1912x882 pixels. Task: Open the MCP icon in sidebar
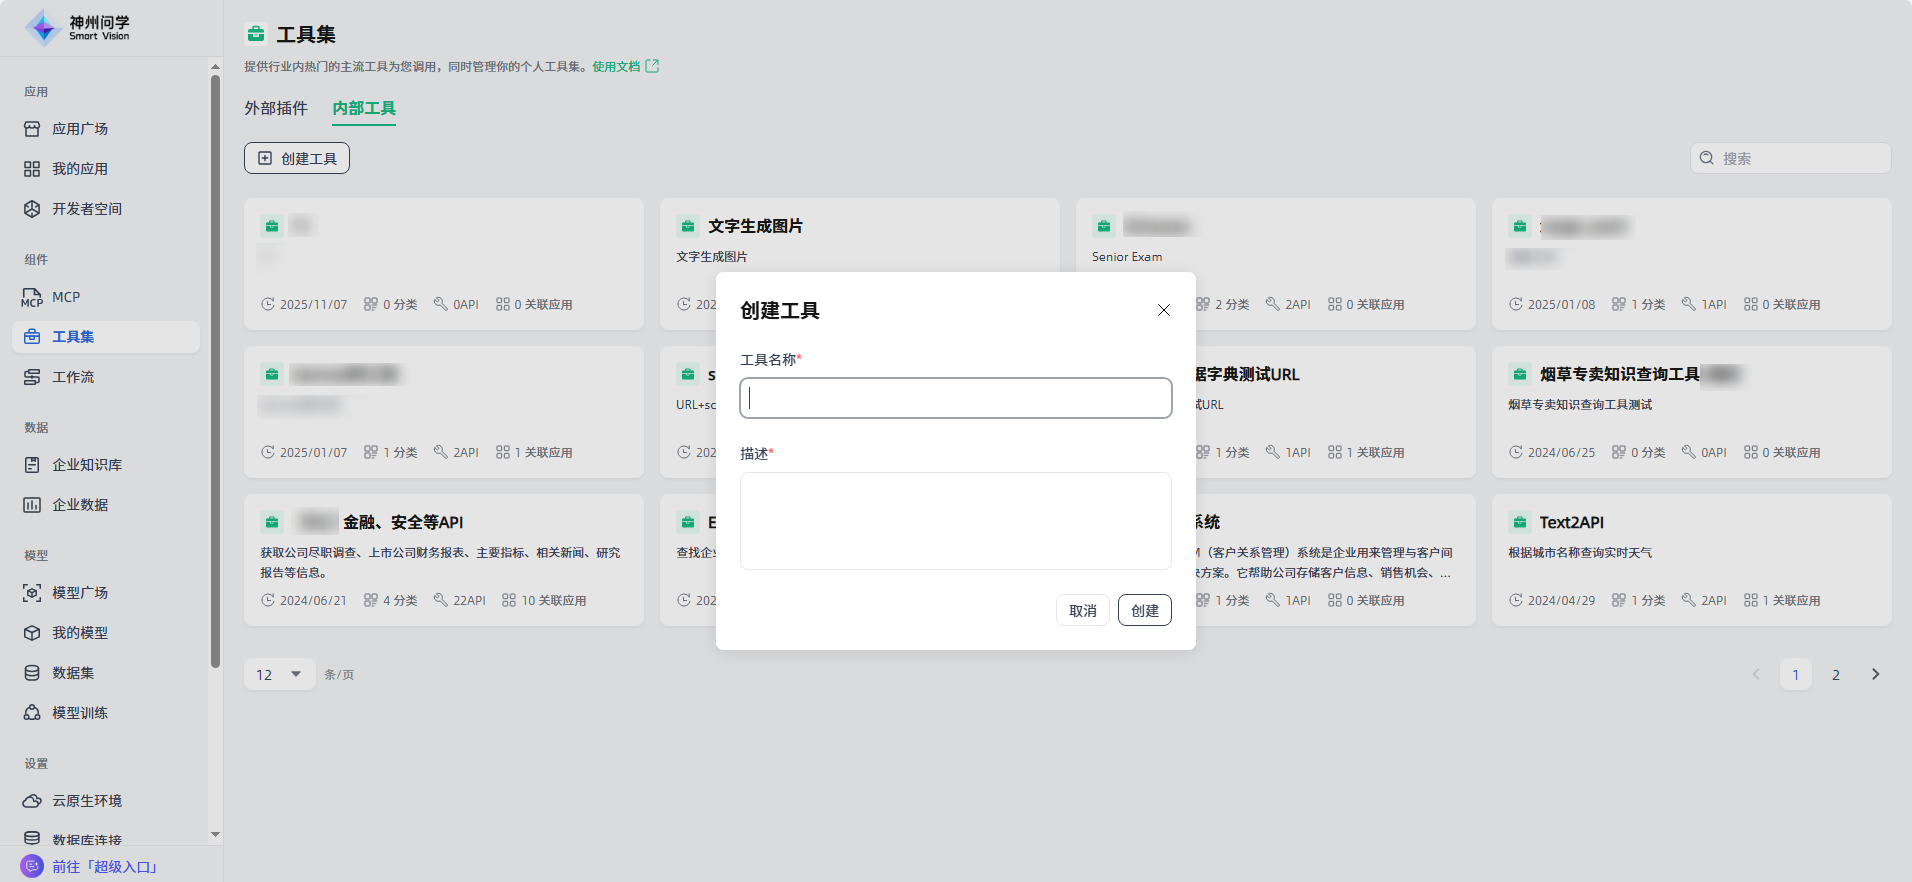tap(32, 297)
